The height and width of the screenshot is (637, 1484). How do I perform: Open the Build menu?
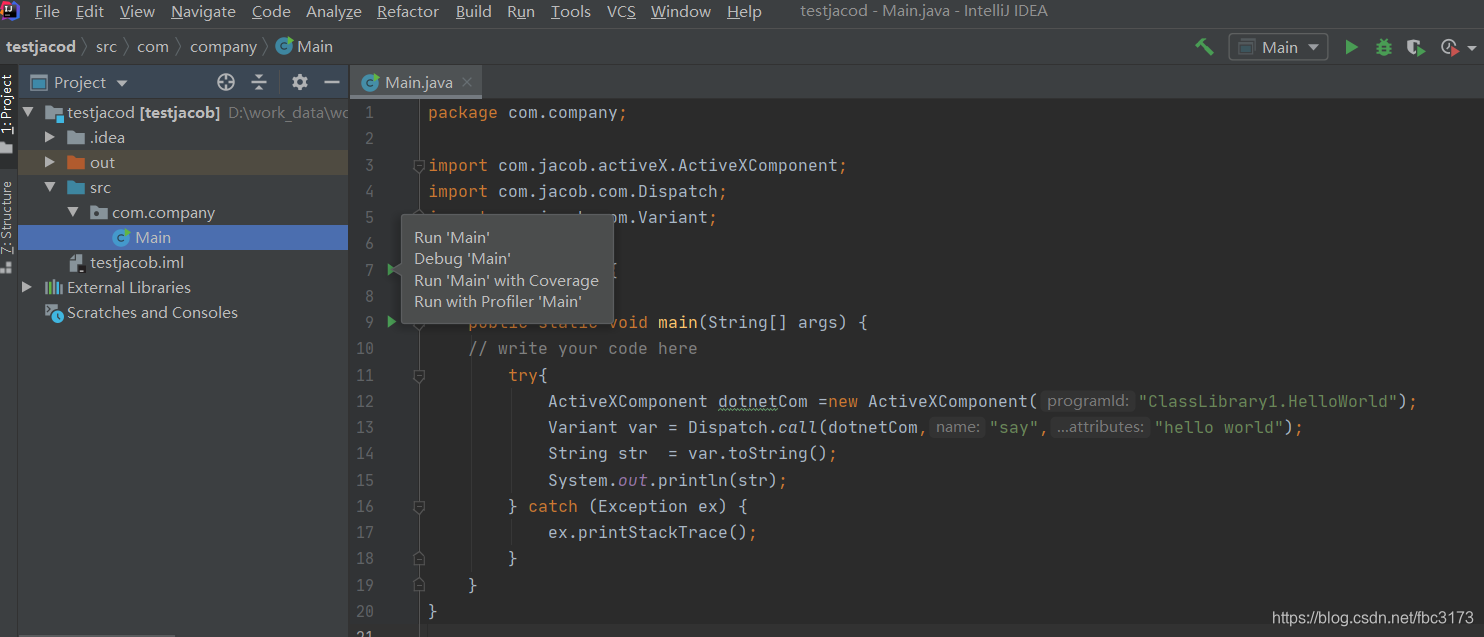pyautogui.click(x=473, y=12)
